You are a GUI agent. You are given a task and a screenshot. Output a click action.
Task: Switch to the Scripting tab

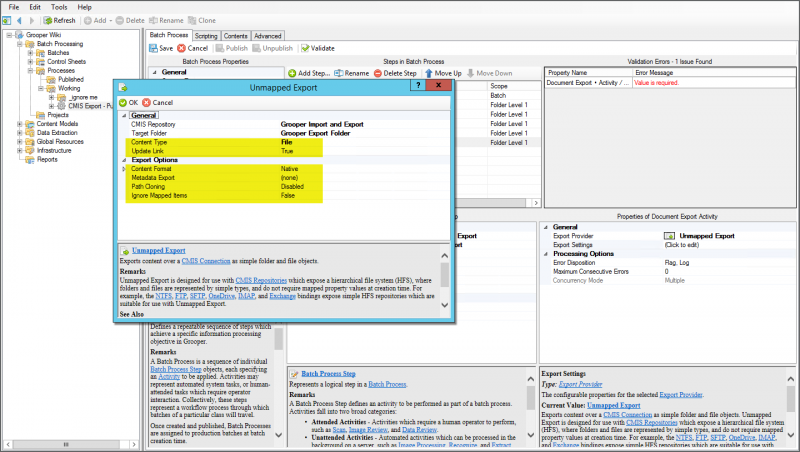[206, 35]
